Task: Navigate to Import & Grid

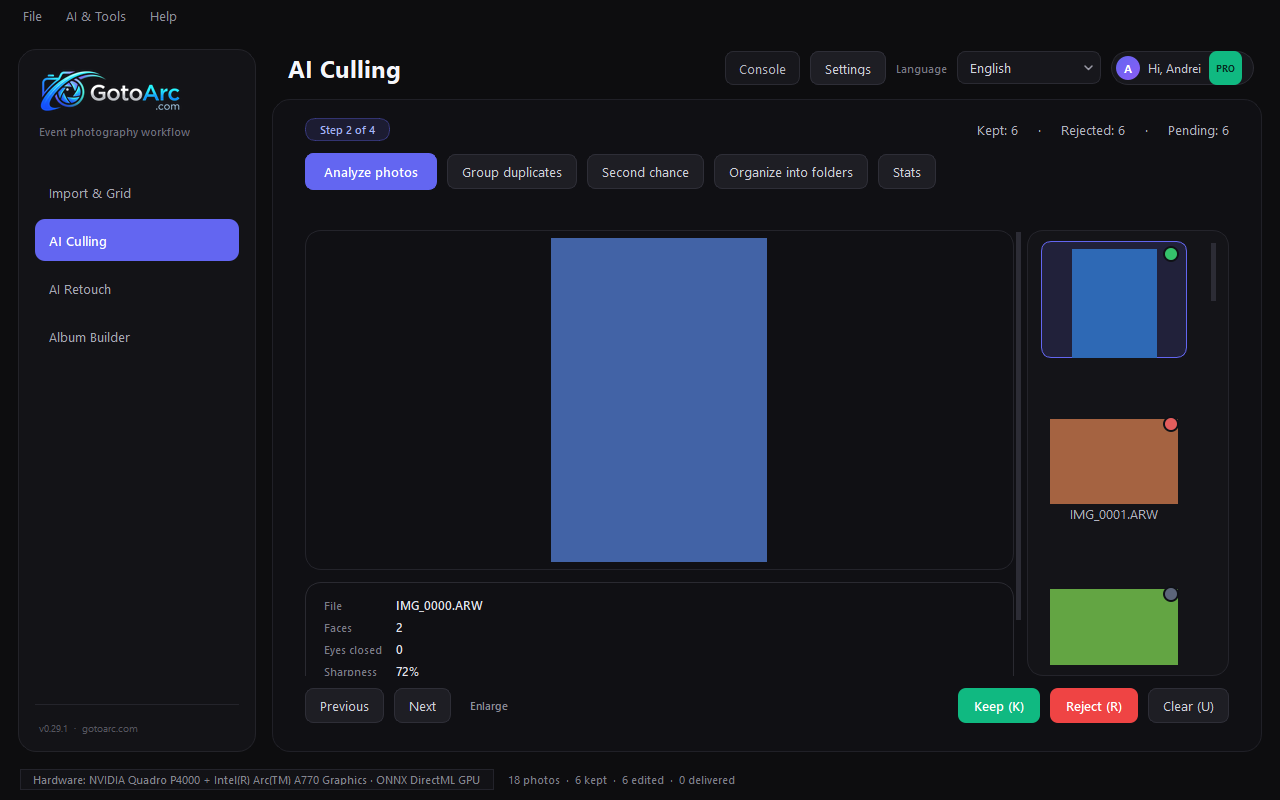Action: point(137,193)
